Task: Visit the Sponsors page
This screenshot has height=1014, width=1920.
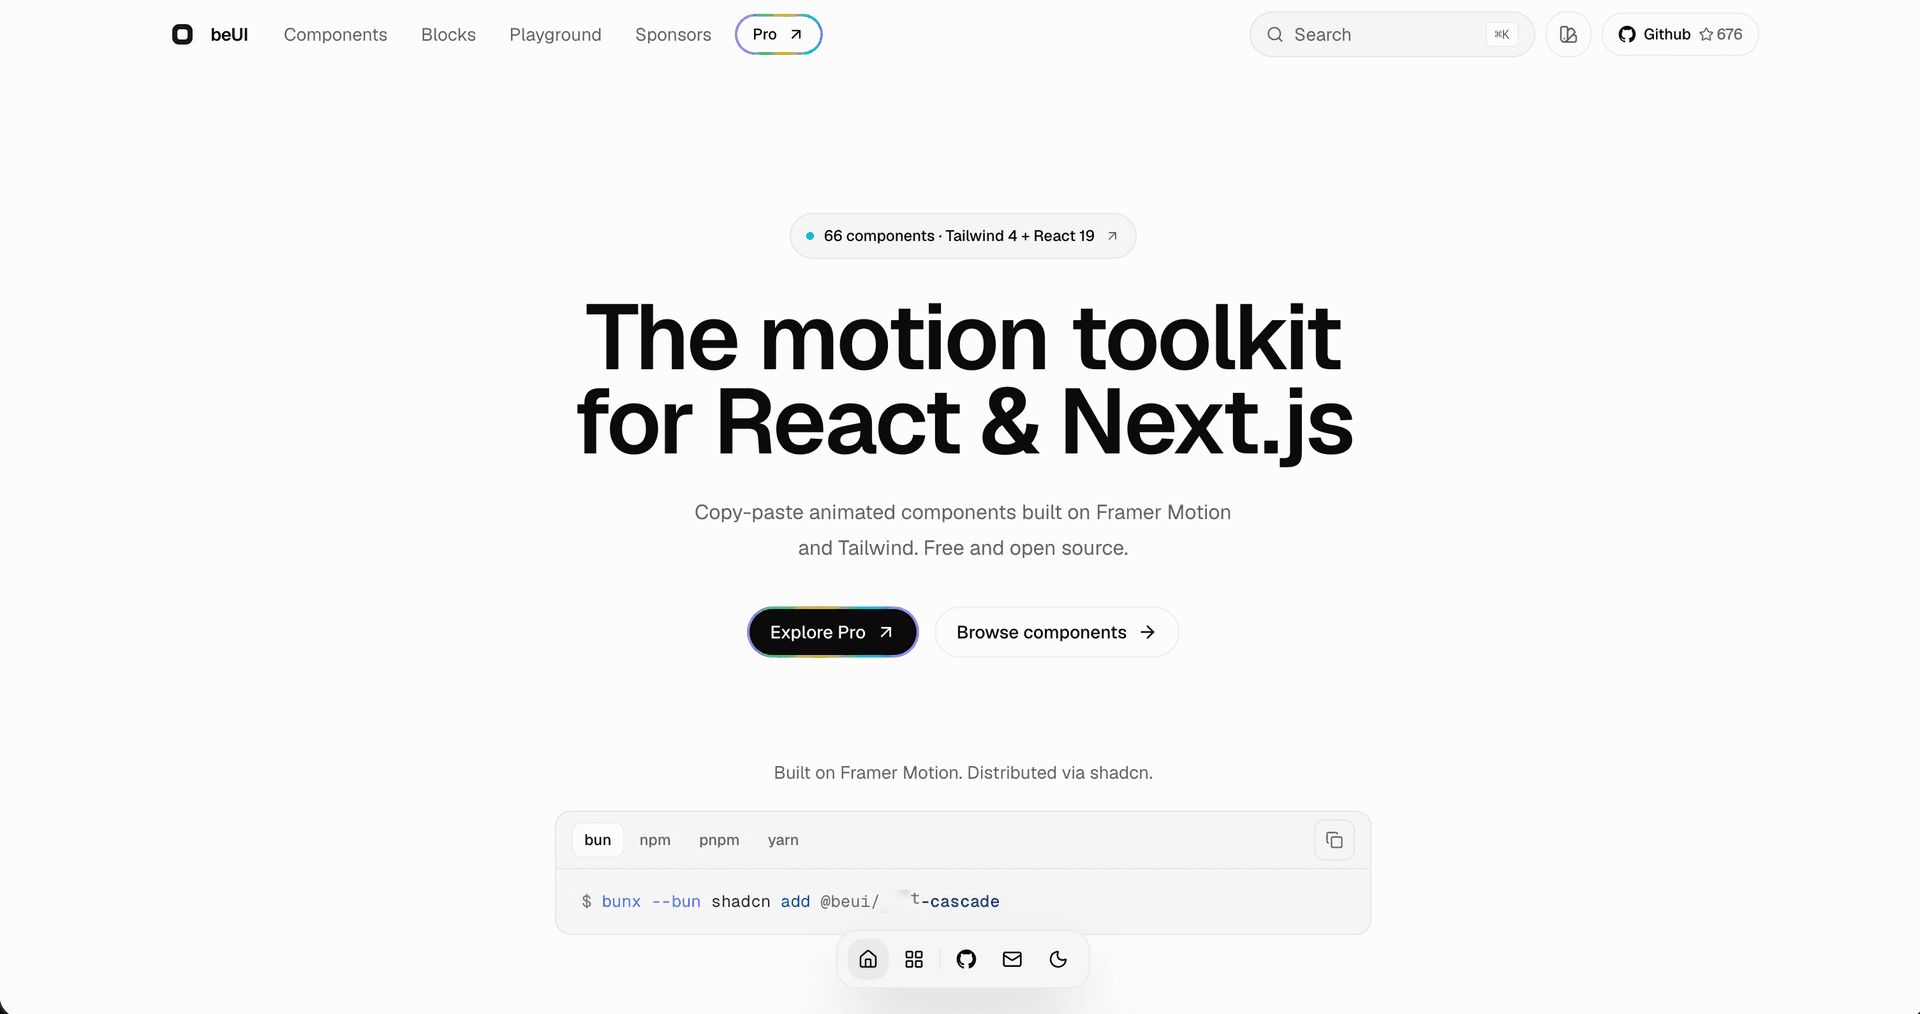Action: 673,34
